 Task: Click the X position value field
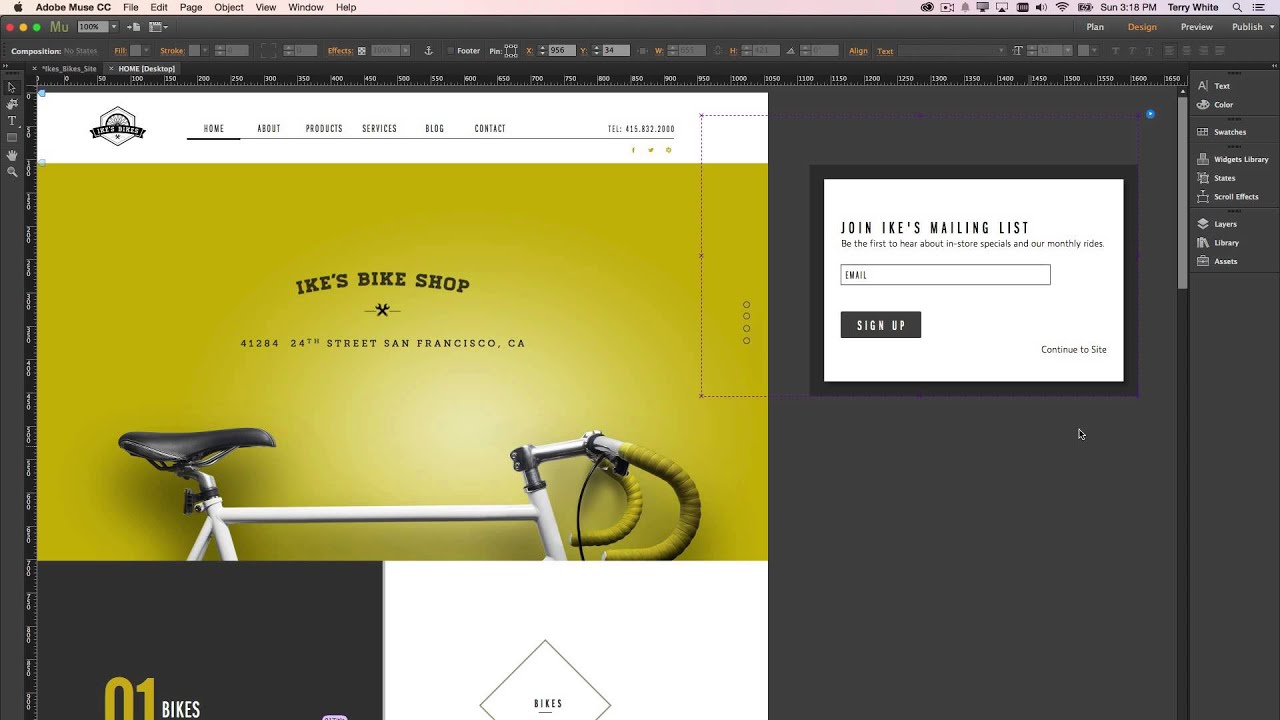(x=564, y=51)
